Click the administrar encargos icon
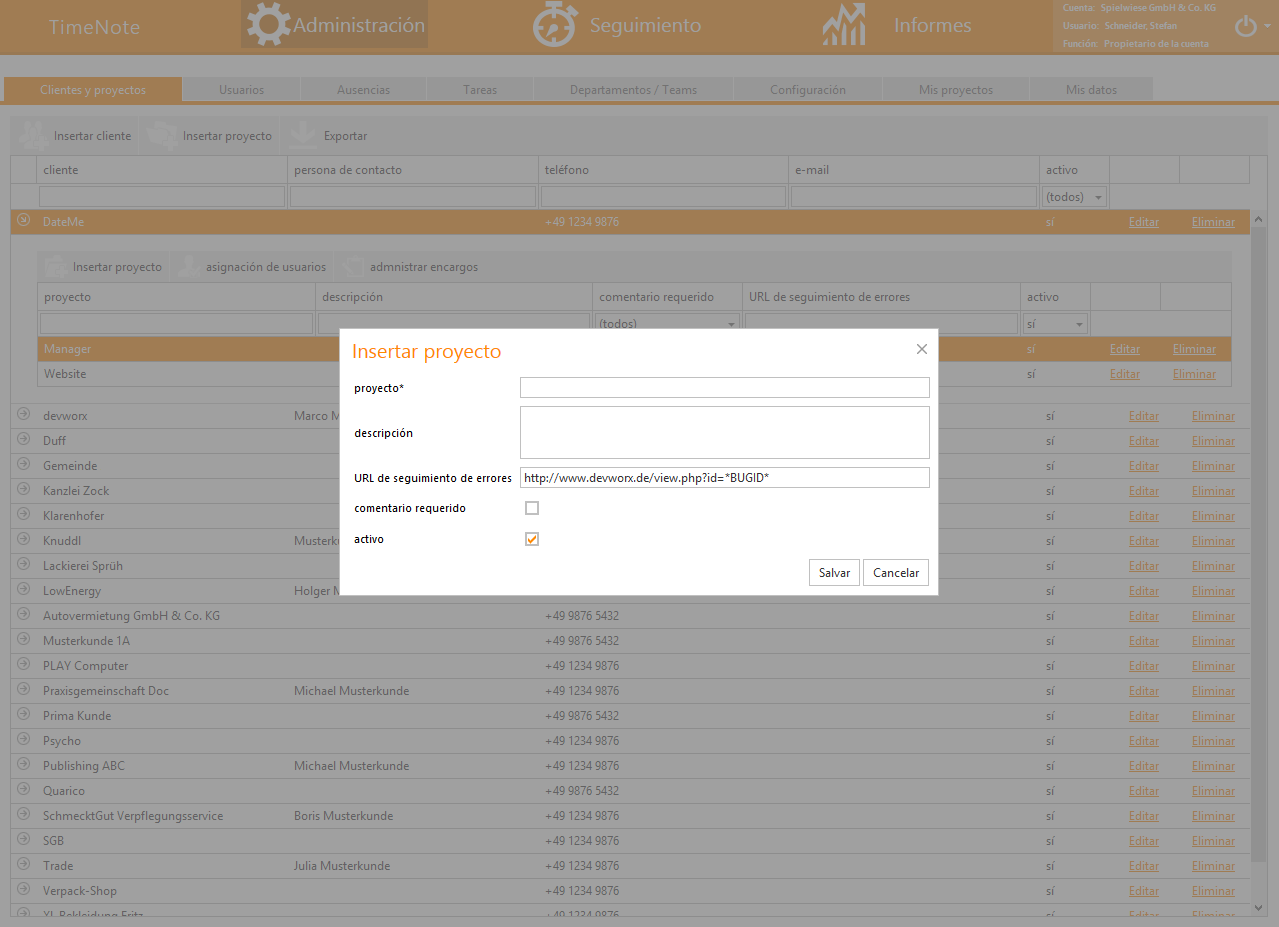The height and width of the screenshot is (927, 1279). point(350,267)
